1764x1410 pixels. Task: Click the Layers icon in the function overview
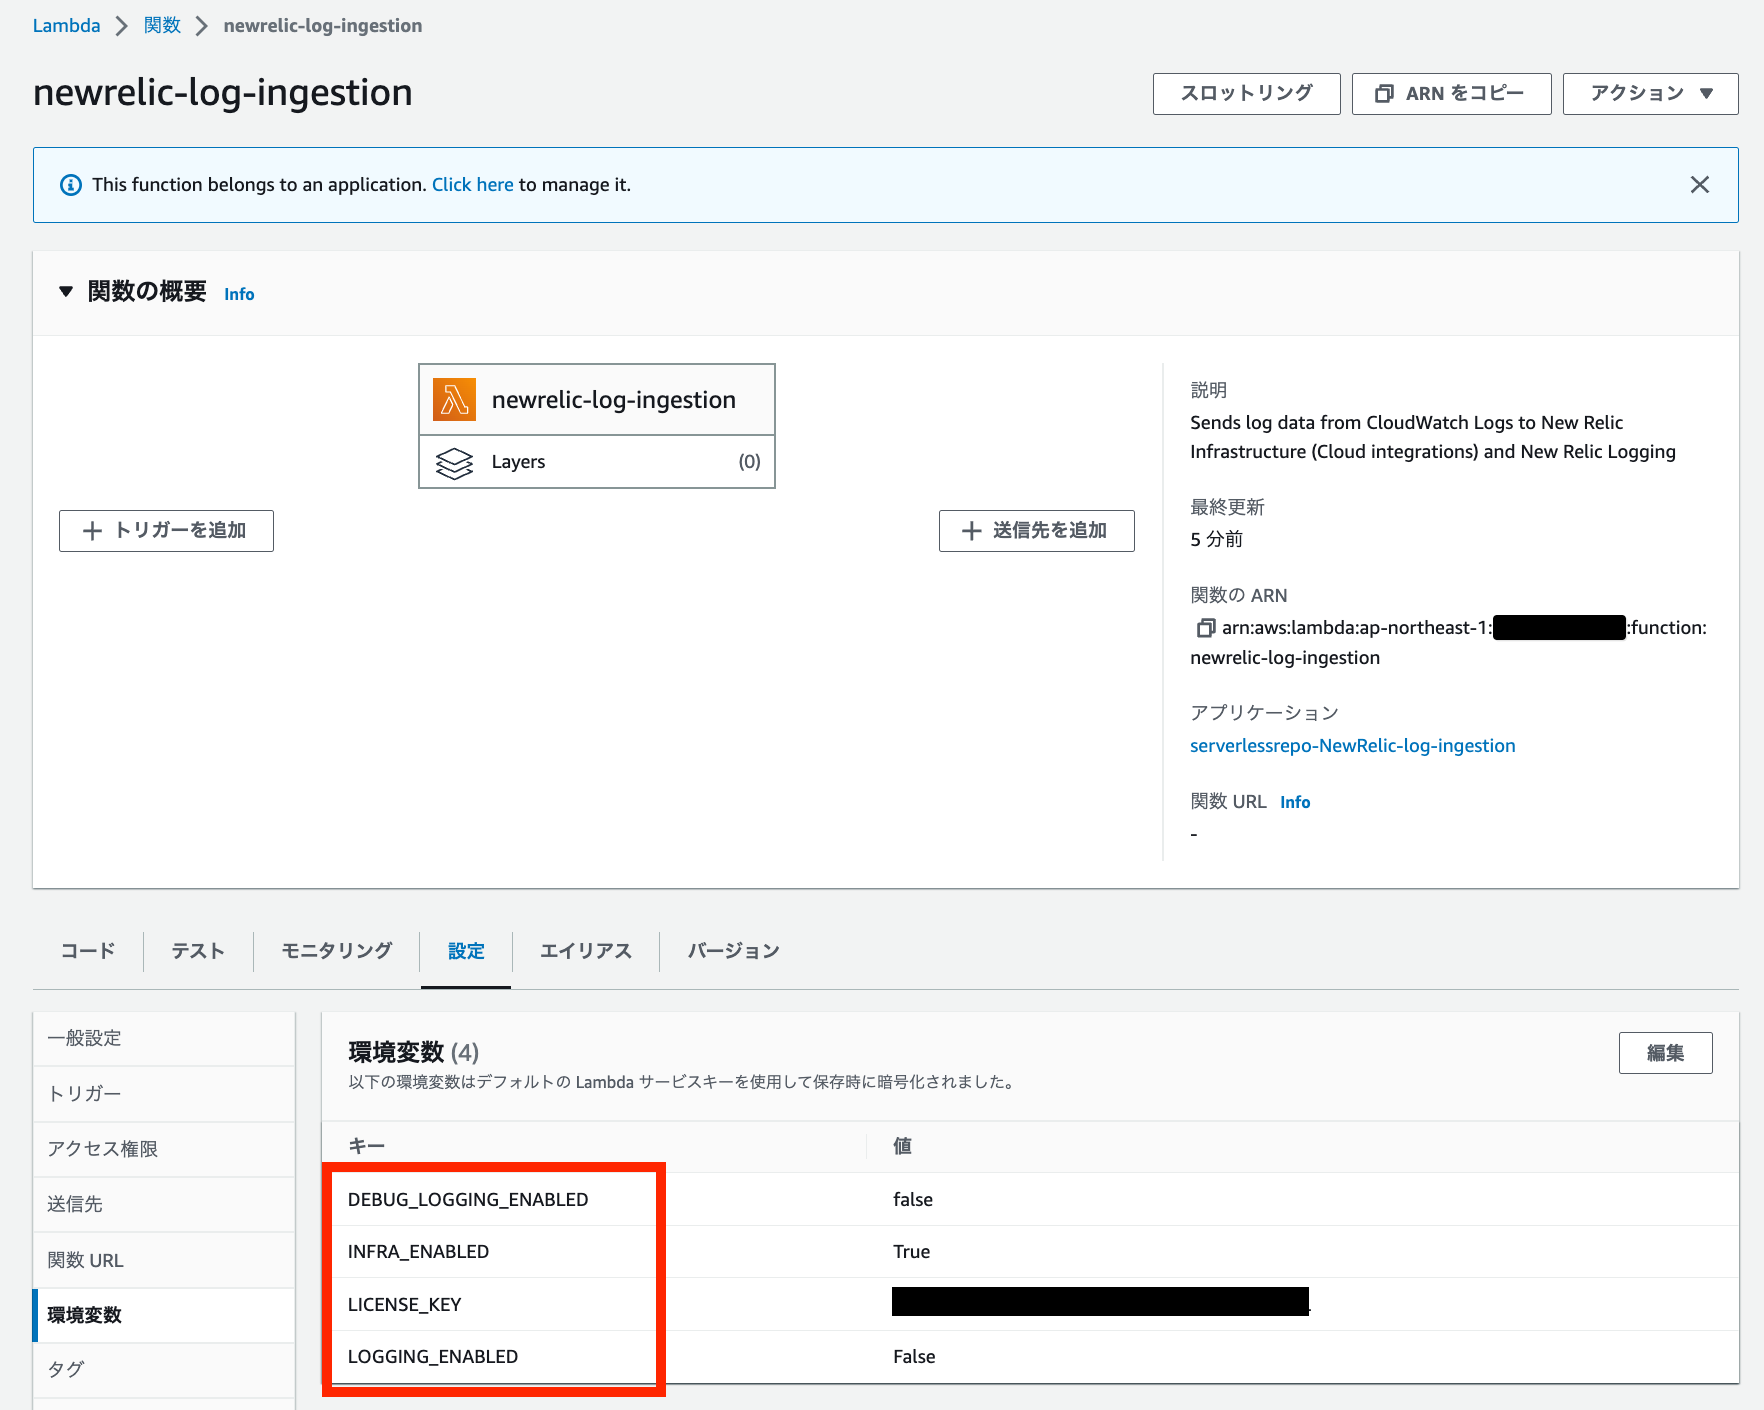tap(455, 462)
